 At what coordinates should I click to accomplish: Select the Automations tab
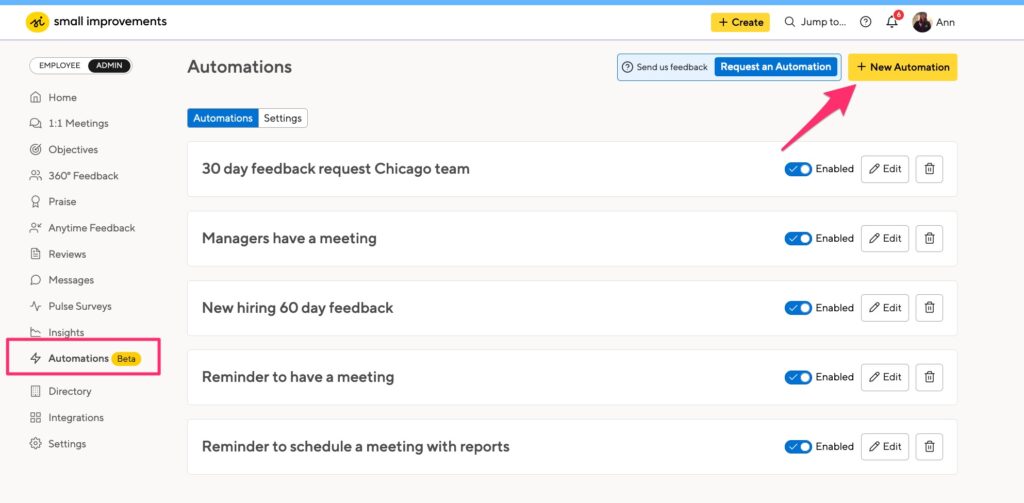[x=223, y=118]
